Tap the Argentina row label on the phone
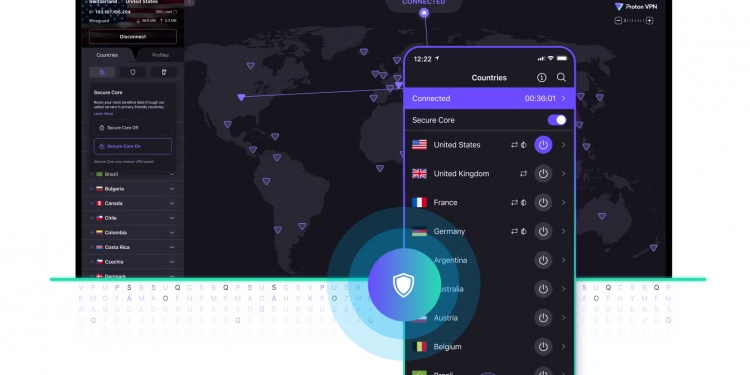Screen dimensions: 750x375 450,260
